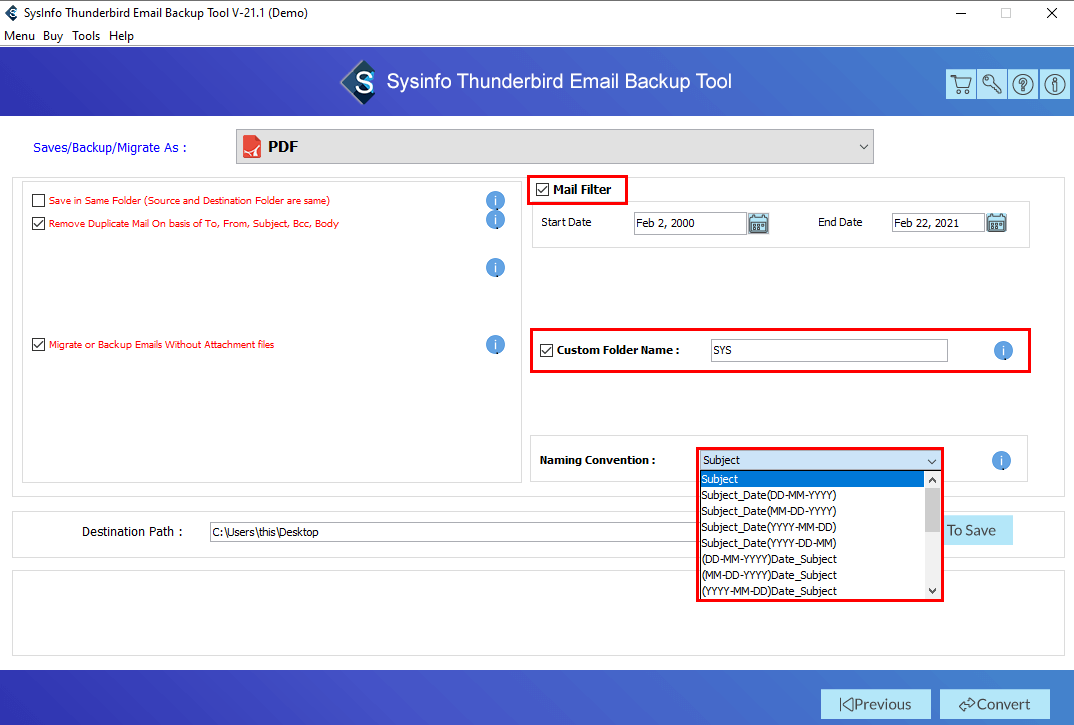Click the shopping cart buy icon
This screenshot has width=1074, height=725.
click(960, 85)
